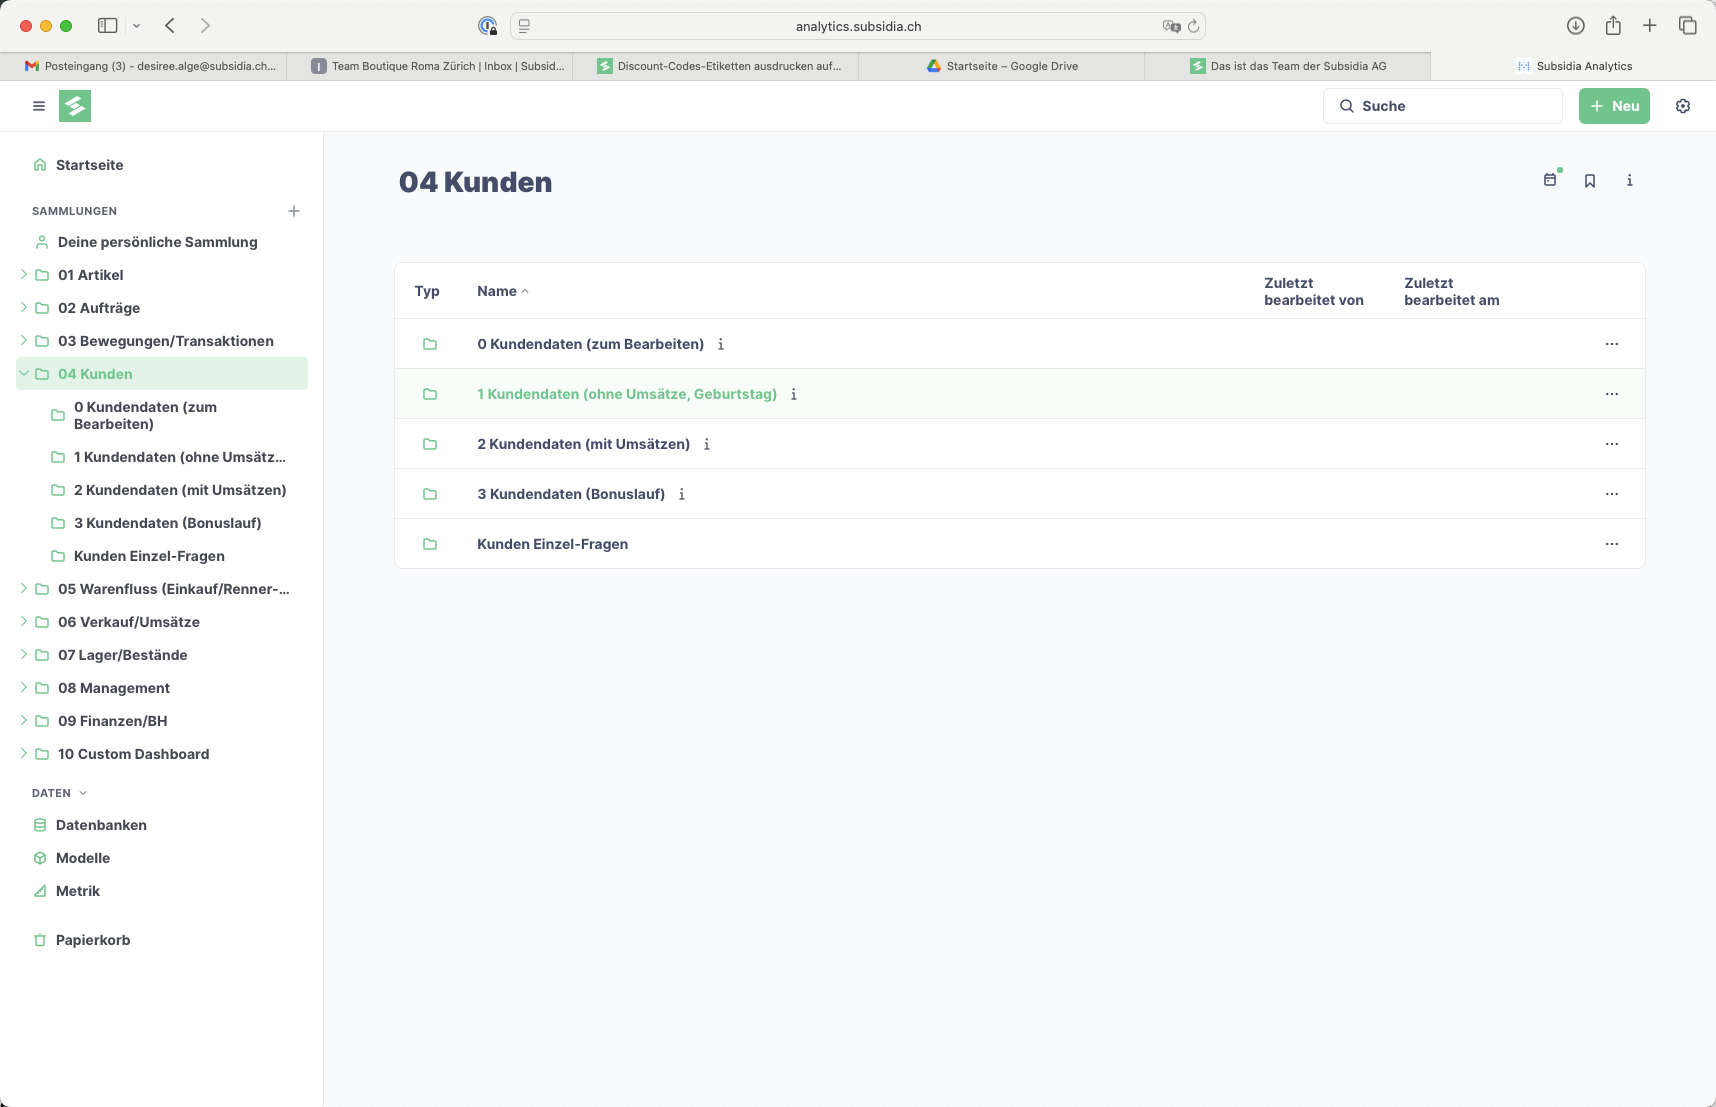Screen dimensions: 1716x1107
Task: Open Papierkorb in sidebar
Action: pyautogui.click(x=93, y=940)
